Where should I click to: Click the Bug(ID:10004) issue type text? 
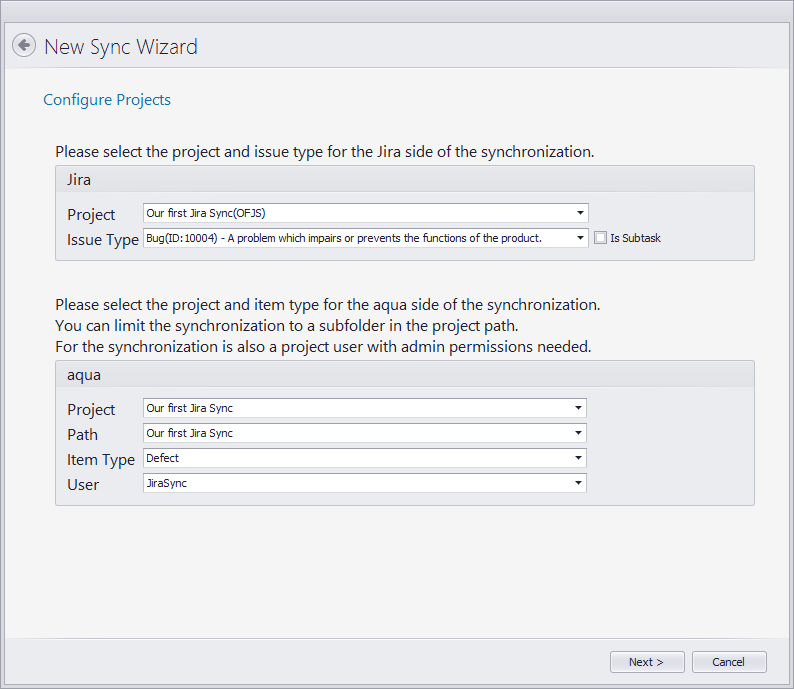(343, 238)
